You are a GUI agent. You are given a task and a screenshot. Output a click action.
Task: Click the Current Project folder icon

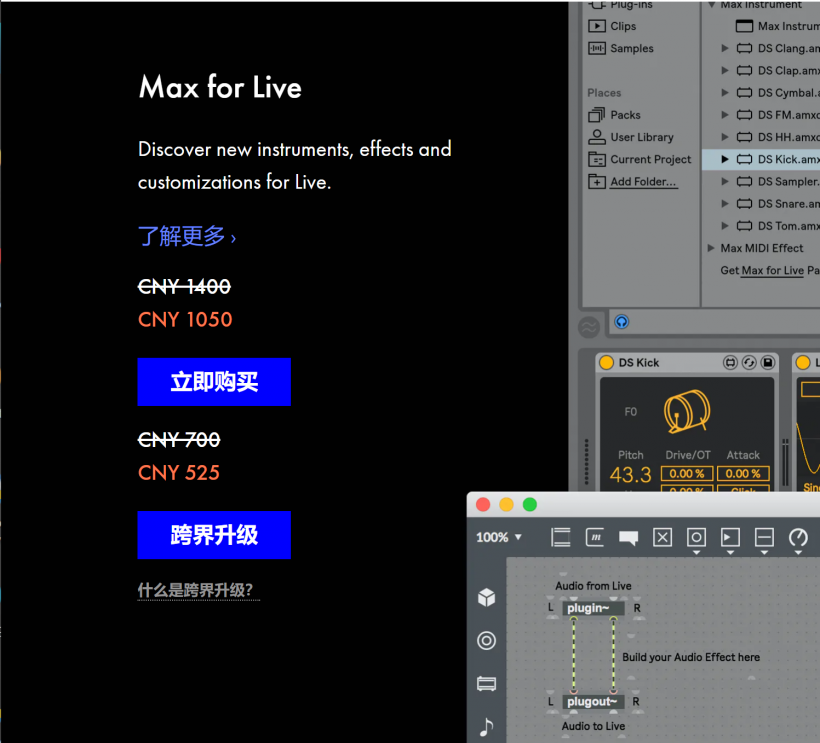pos(597,159)
